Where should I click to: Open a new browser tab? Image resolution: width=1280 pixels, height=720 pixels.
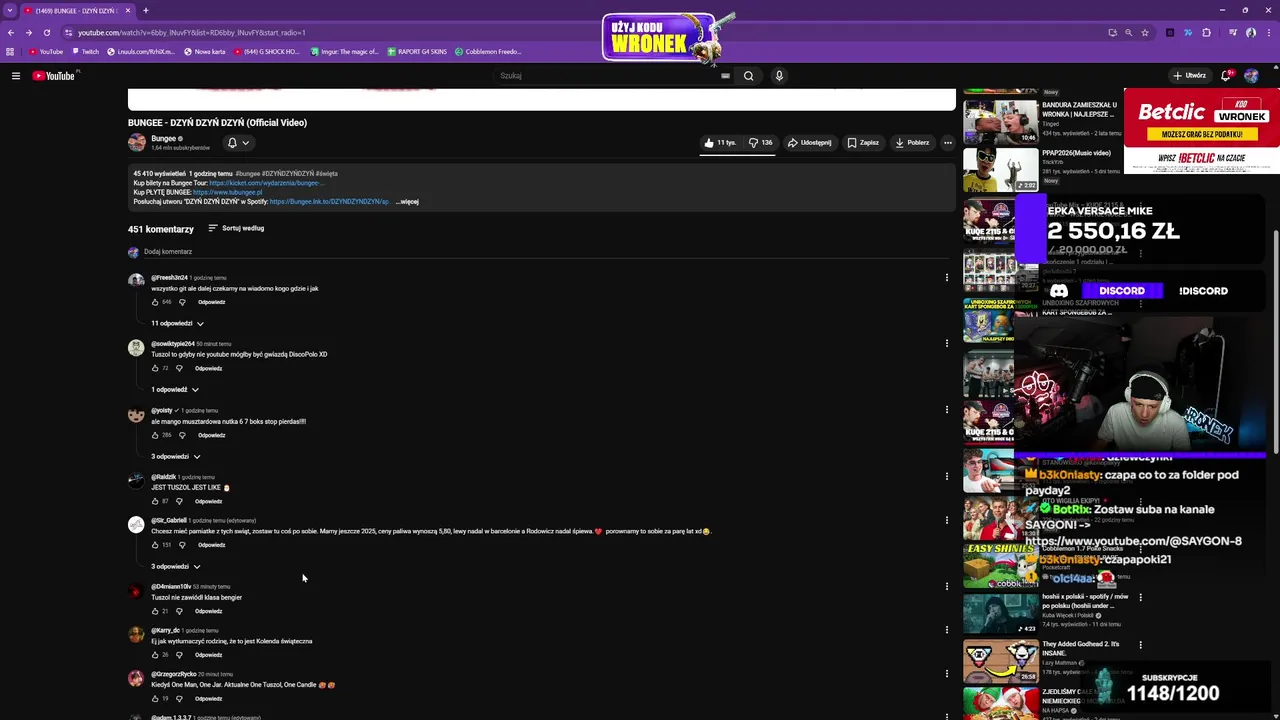point(145,10)
